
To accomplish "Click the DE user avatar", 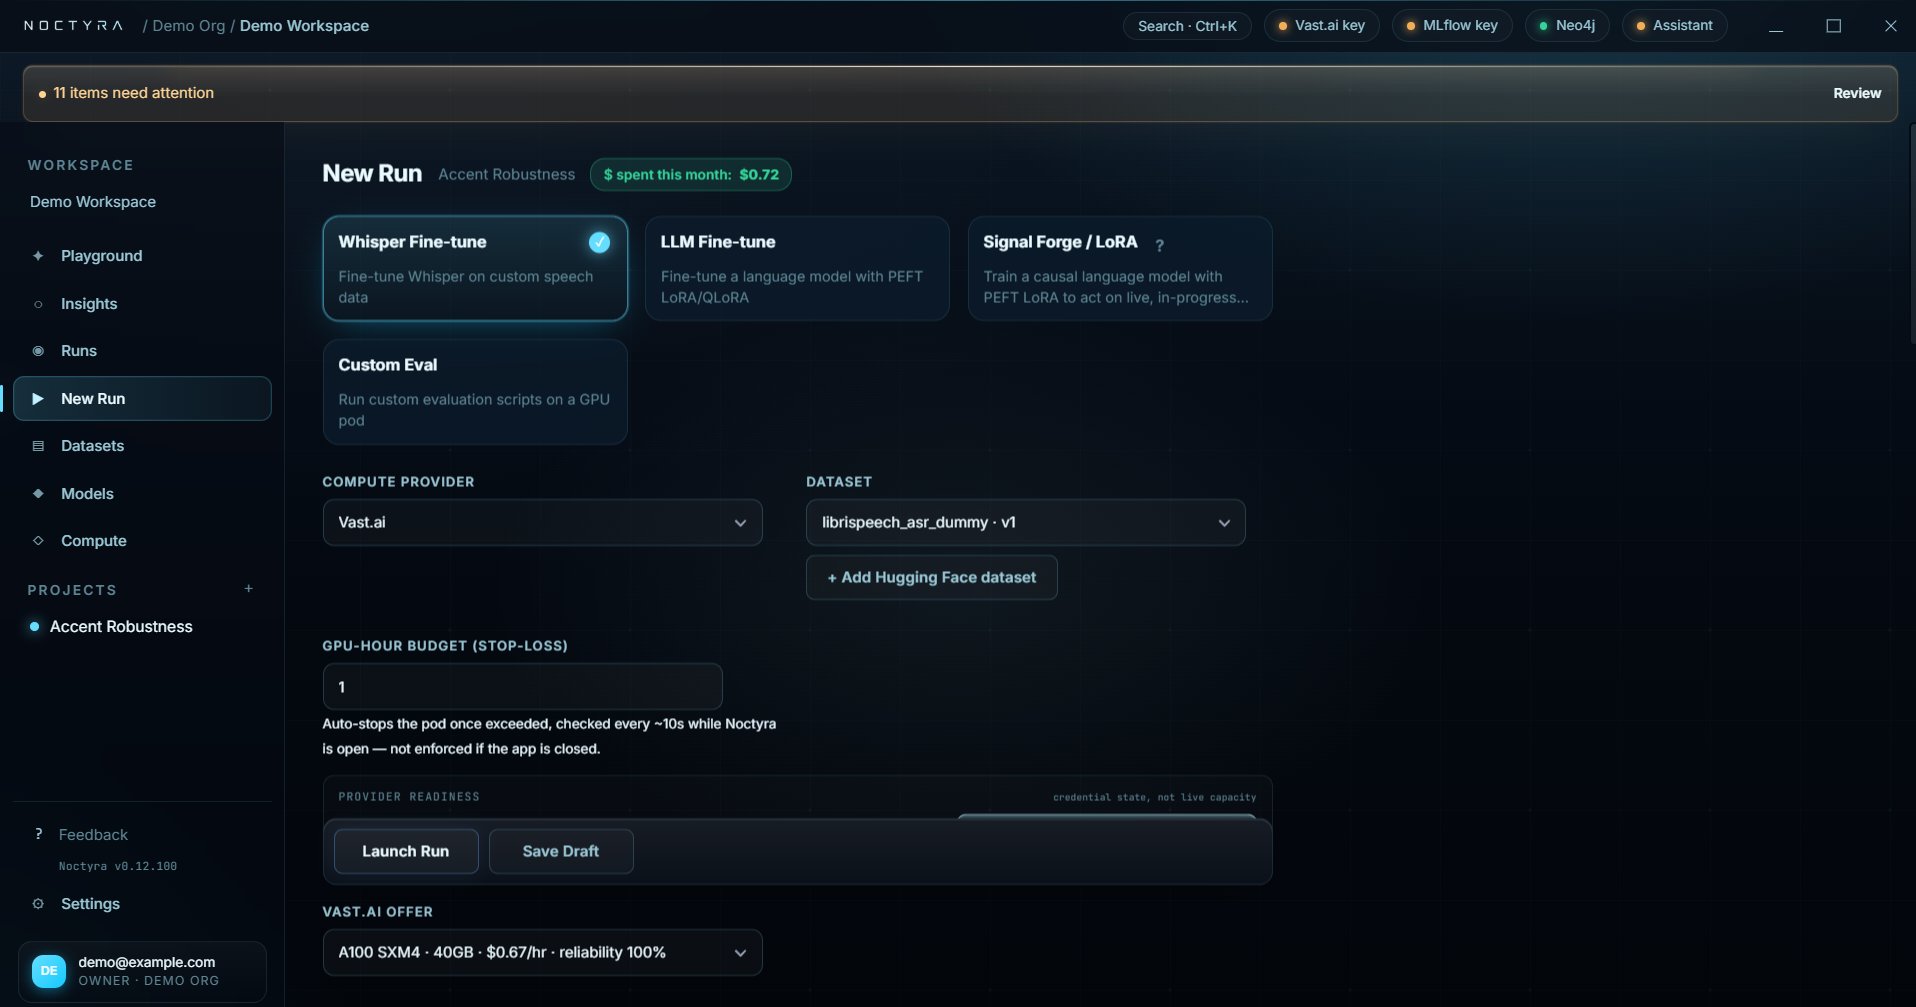I will point(49,971).
